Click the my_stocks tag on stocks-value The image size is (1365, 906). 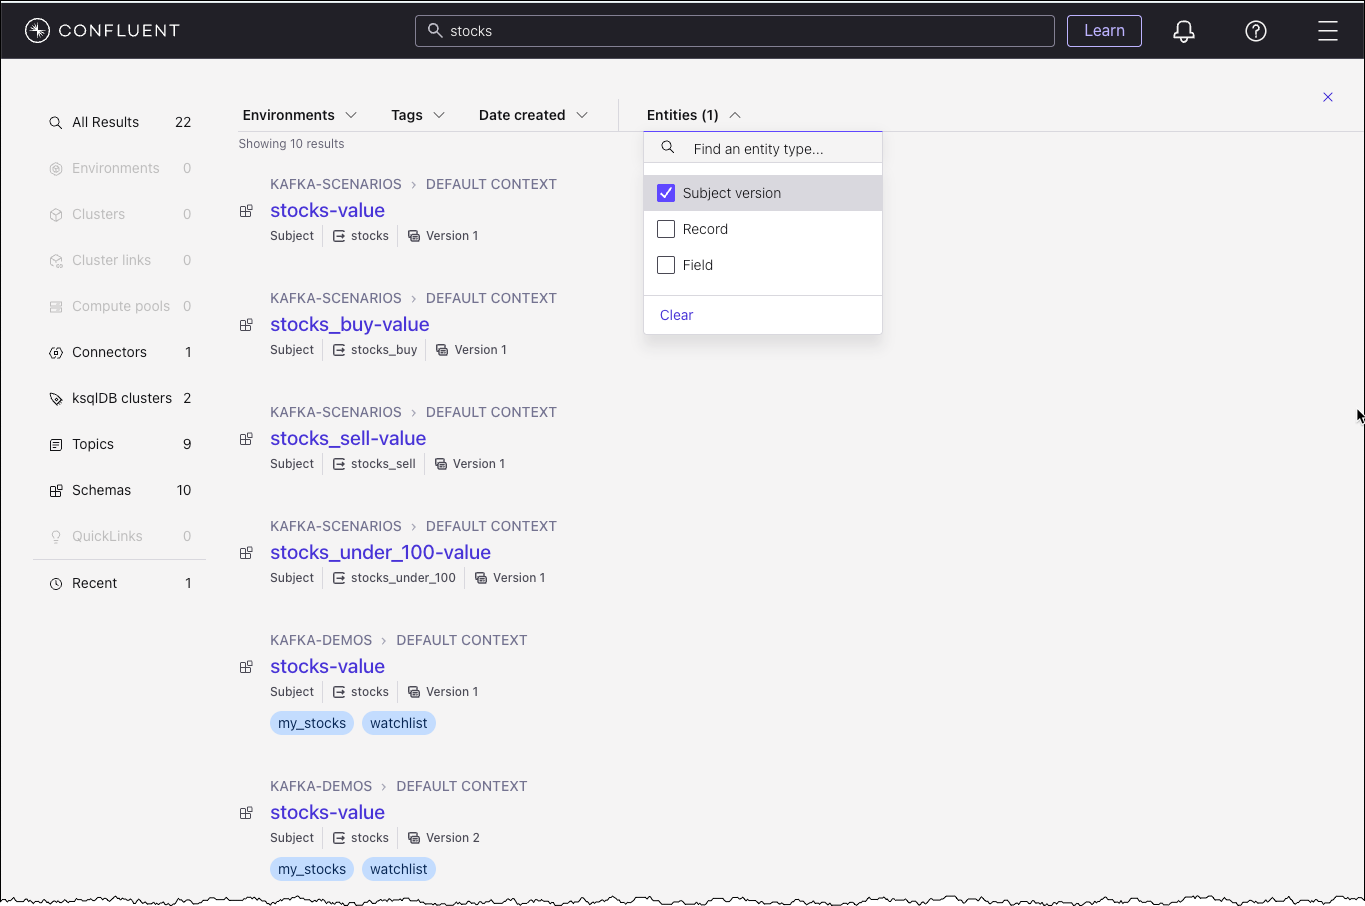311,722
